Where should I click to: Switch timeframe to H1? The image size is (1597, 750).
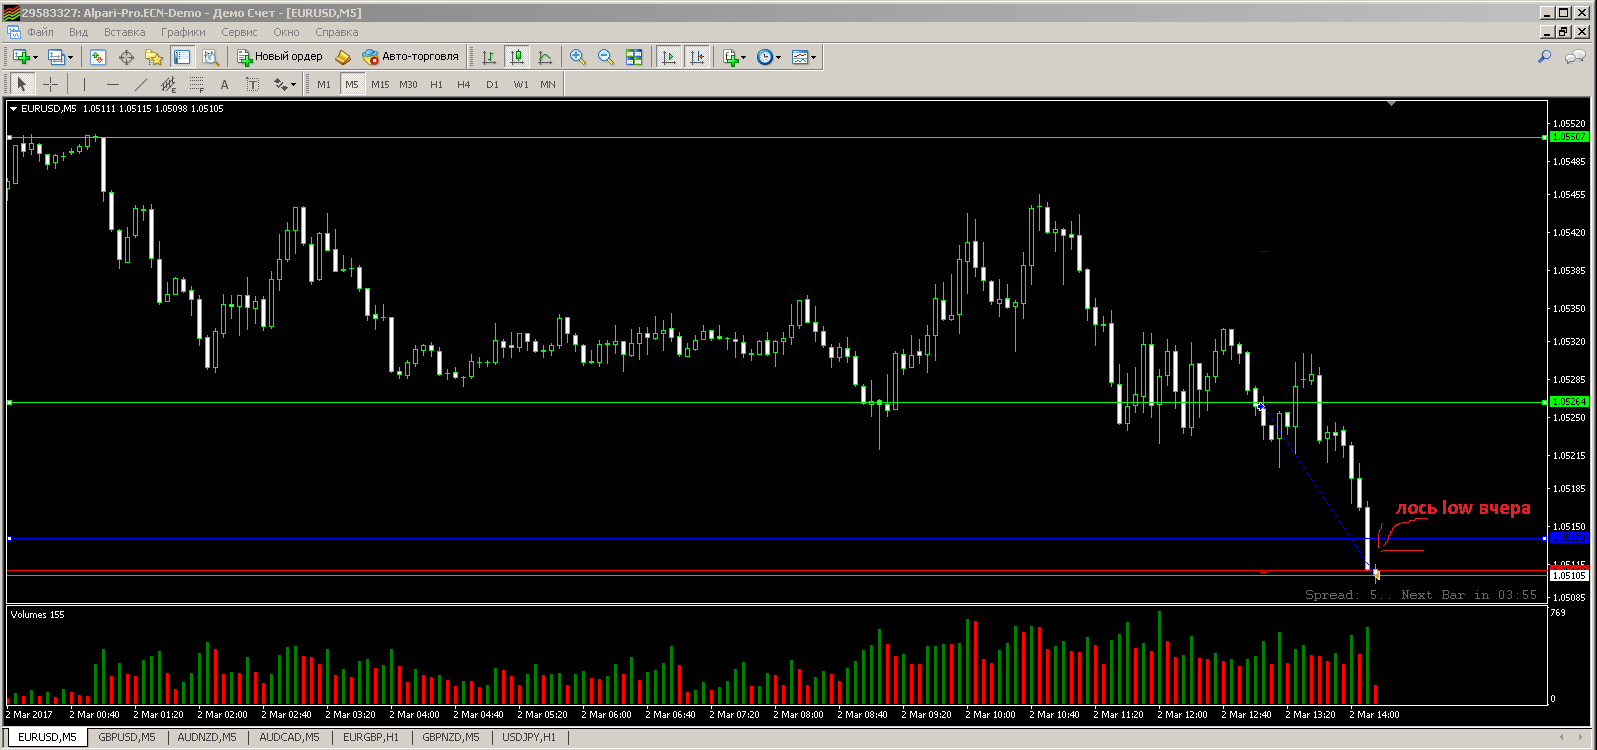(436, 84)
